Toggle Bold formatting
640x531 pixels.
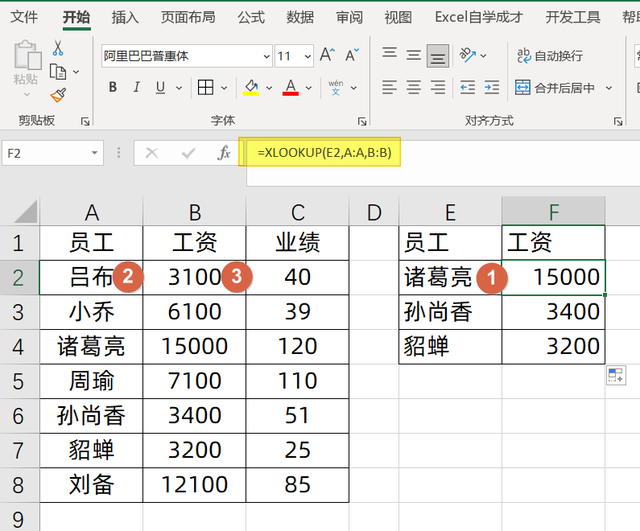pos(113,87)
